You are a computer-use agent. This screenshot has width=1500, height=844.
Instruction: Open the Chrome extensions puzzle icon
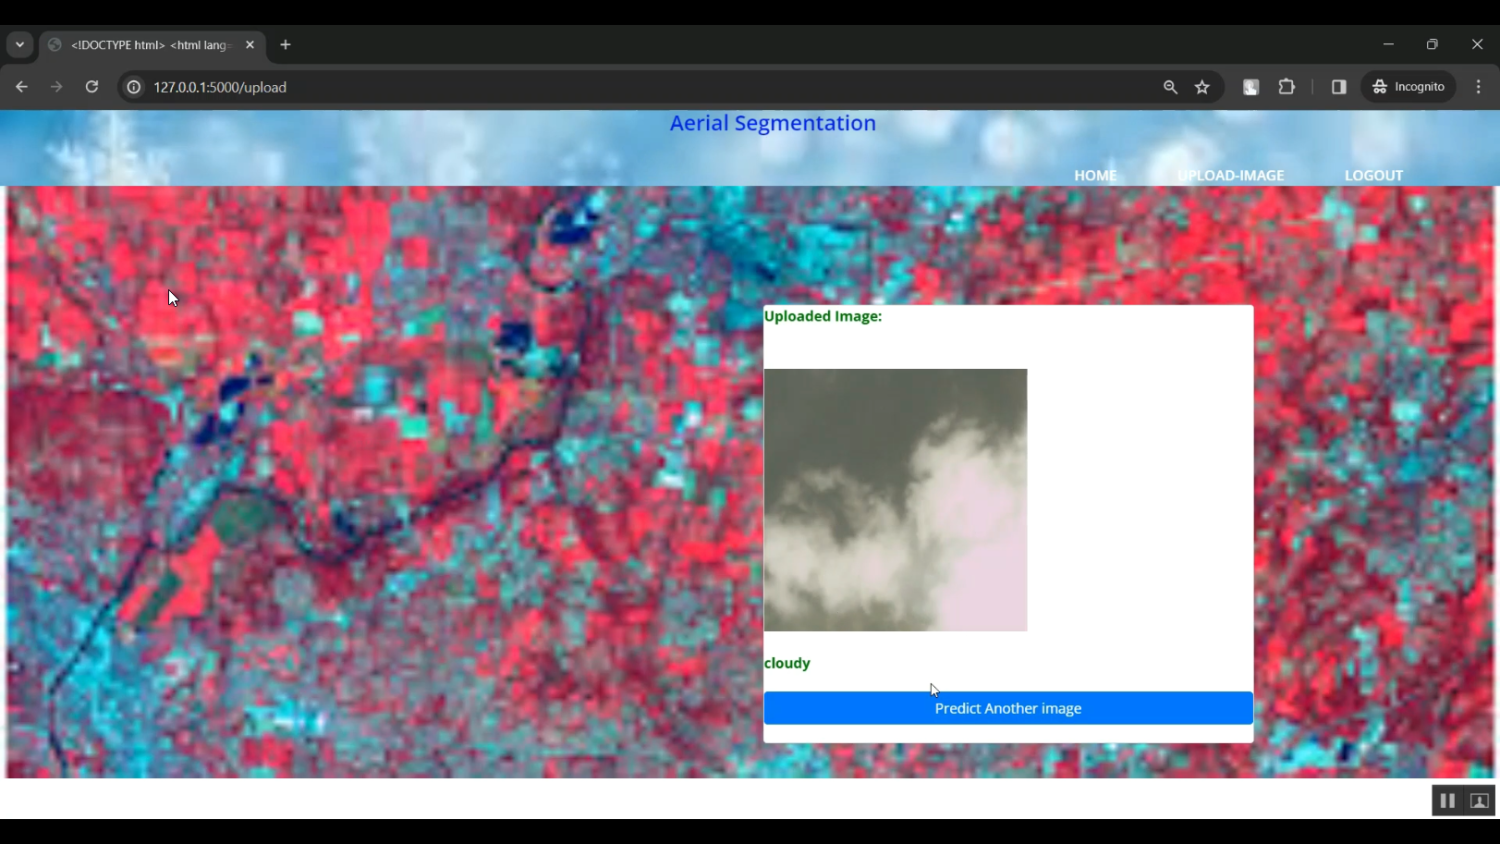tap(1287, 87)
